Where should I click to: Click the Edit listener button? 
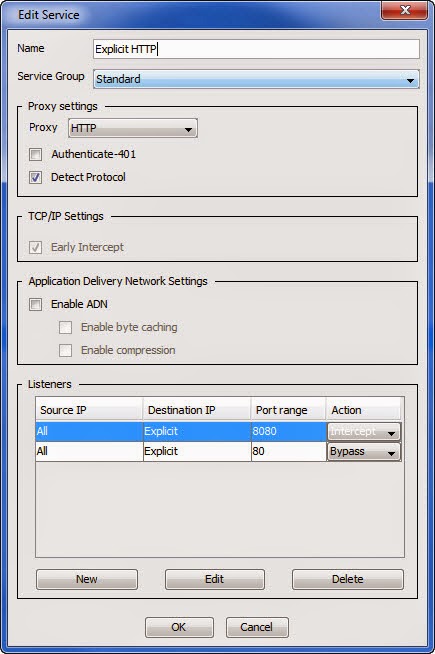(x=215, y=579)
